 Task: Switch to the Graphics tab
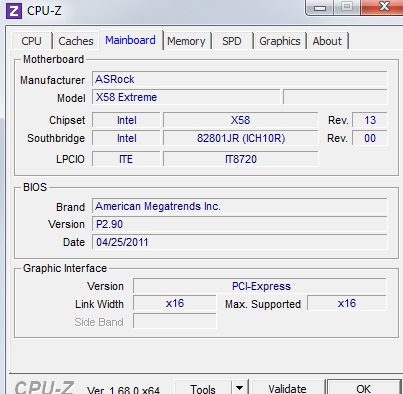coord(280,41)
